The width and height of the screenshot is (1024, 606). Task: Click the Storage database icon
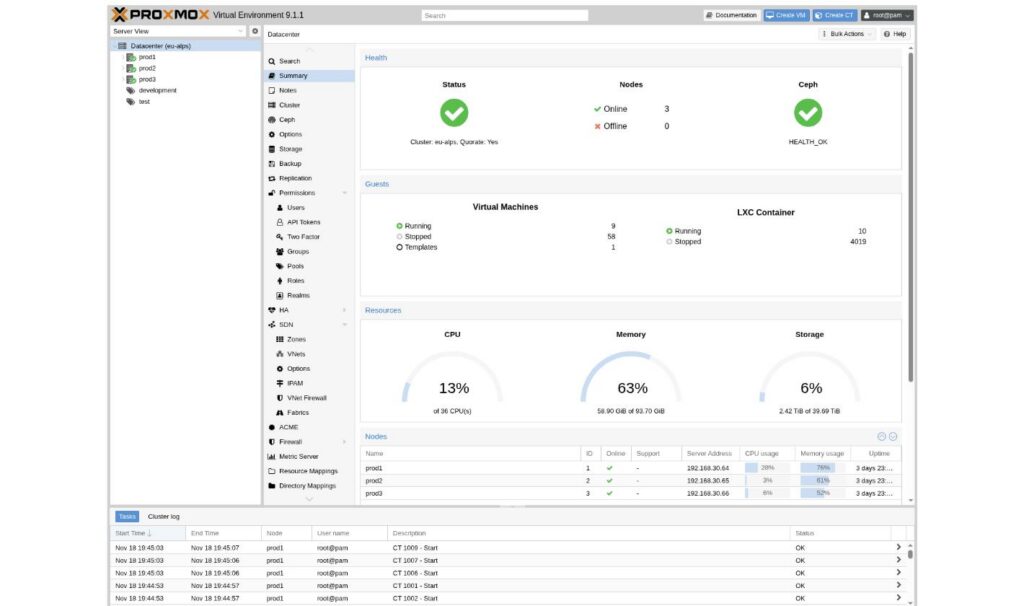pyautogui.click(x=272, y=150)
